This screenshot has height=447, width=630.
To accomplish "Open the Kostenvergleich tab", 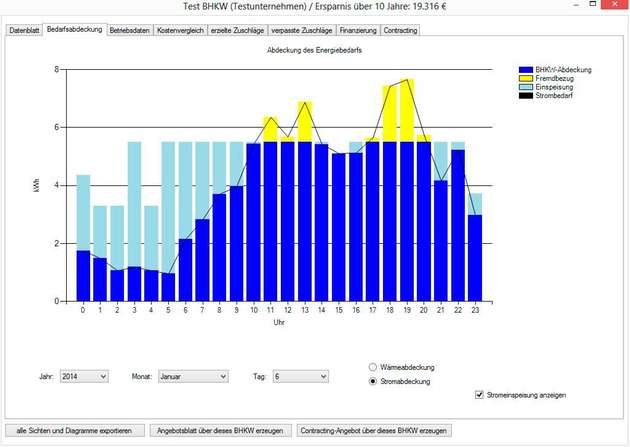I will (180, 31).
